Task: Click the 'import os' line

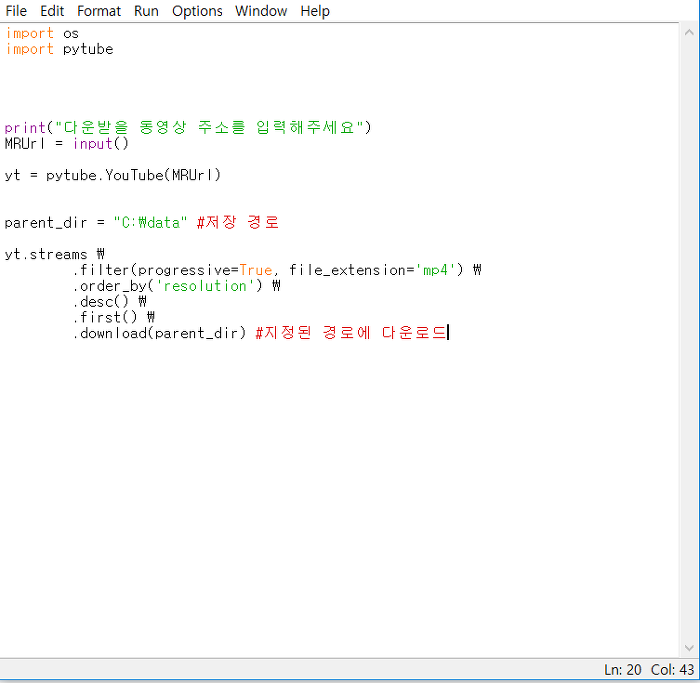Action: pyautogui.click(x=42, y=33)
